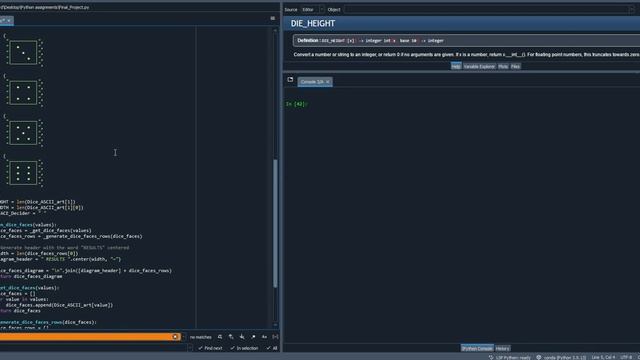
Task: Open find field history dropdown
Action: [184, 337]
